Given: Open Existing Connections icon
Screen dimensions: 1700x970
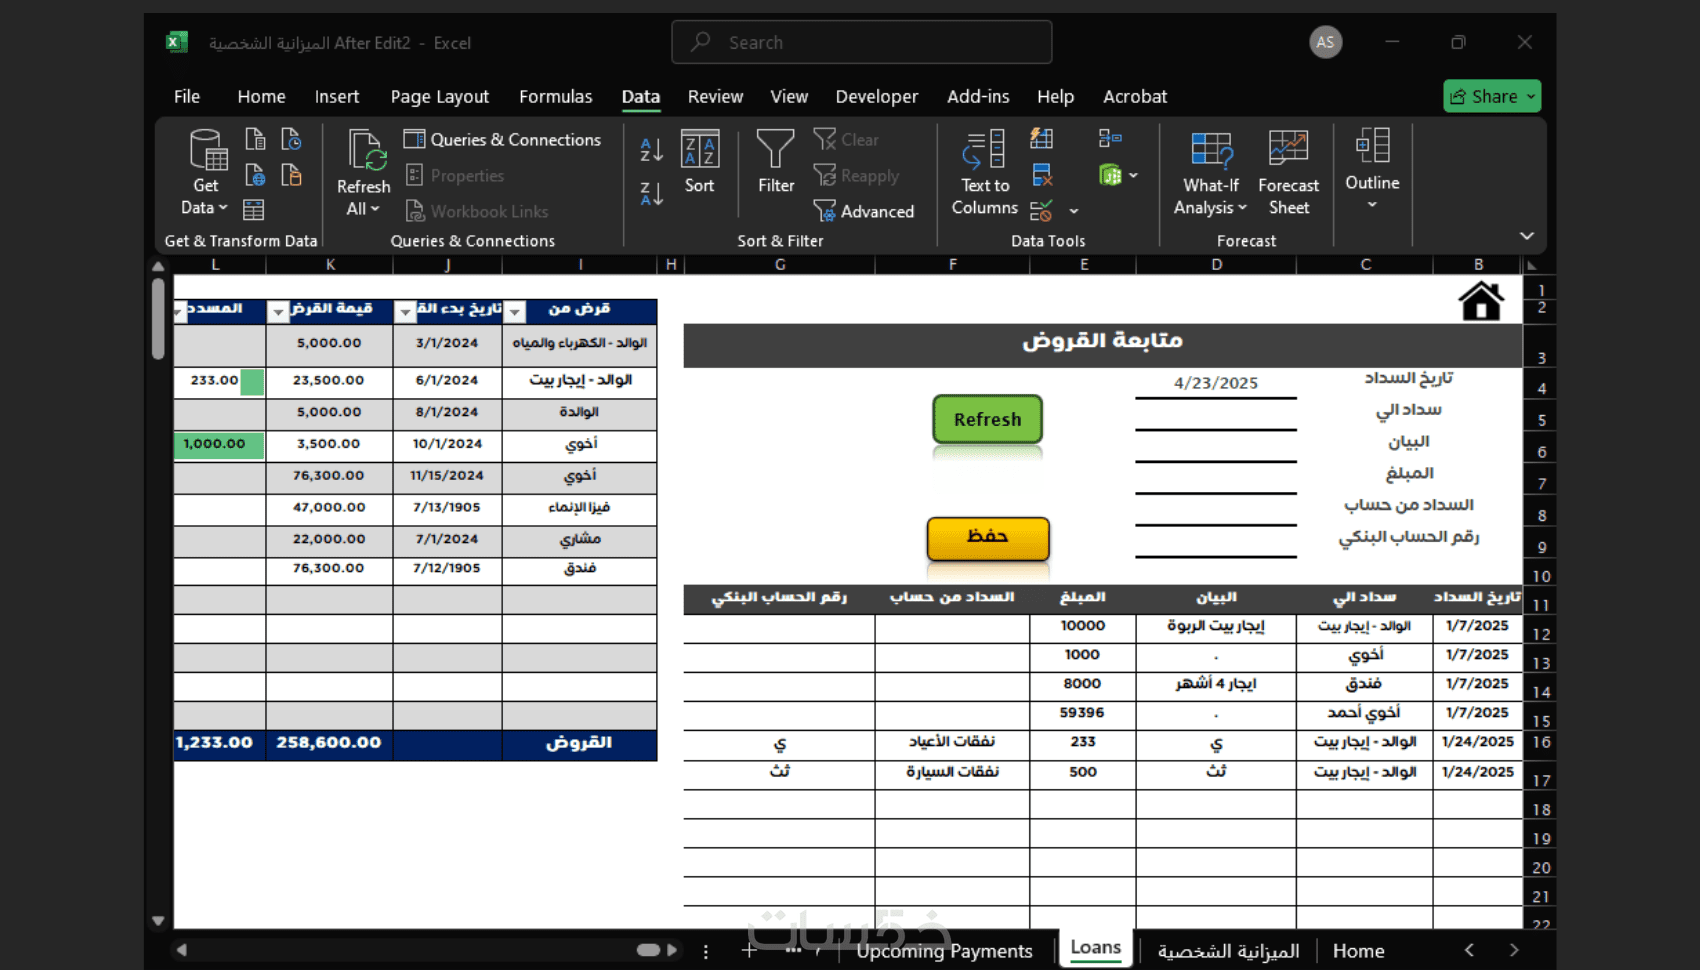Looking at the screenshot, I should [x=291, y=175].
